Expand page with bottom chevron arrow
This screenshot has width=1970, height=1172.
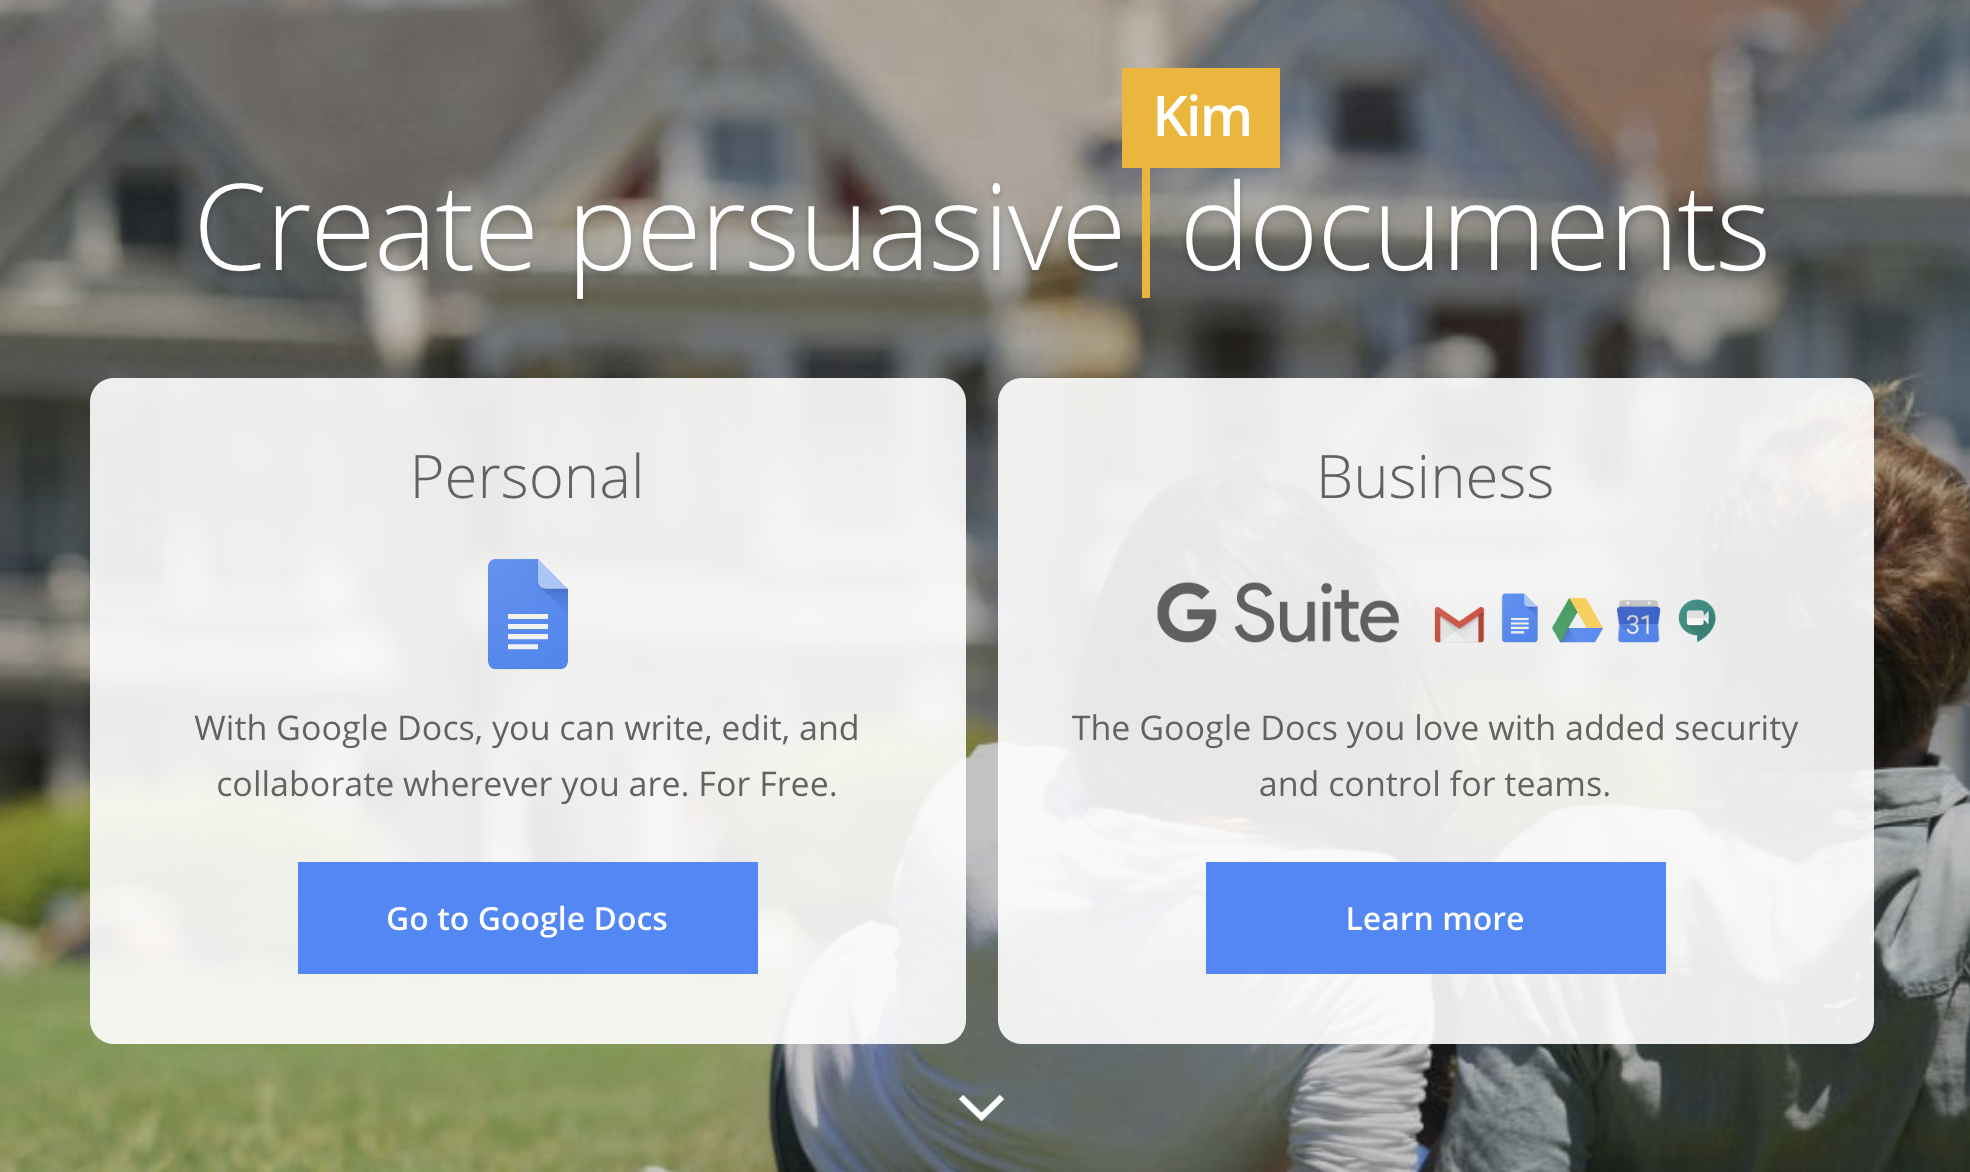(x=981, y=1107)
